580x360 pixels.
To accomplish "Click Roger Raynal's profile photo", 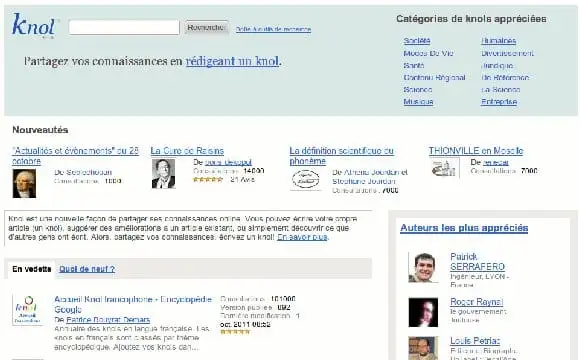I will [423, 312].
